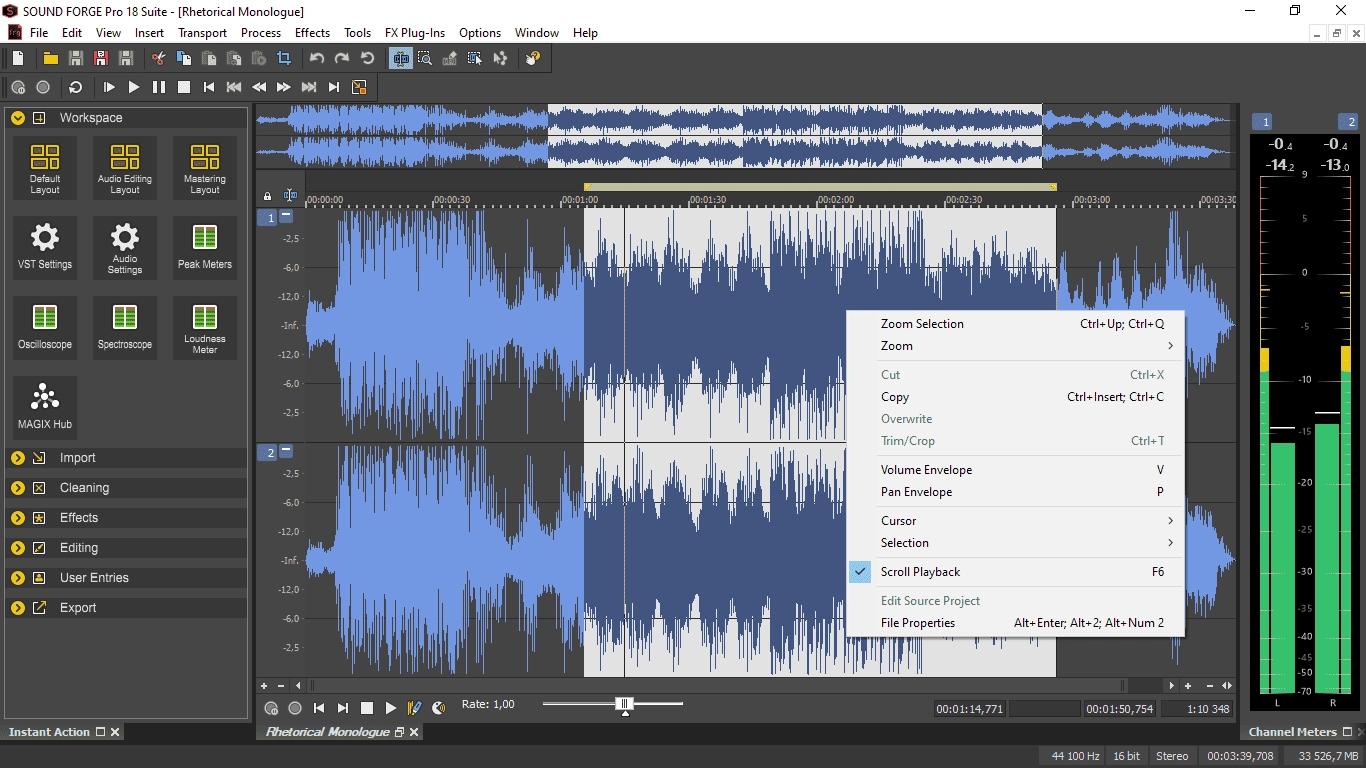
Task: Open the Cursor submenu in the context menu
Action: click(x=1015, y=521)
